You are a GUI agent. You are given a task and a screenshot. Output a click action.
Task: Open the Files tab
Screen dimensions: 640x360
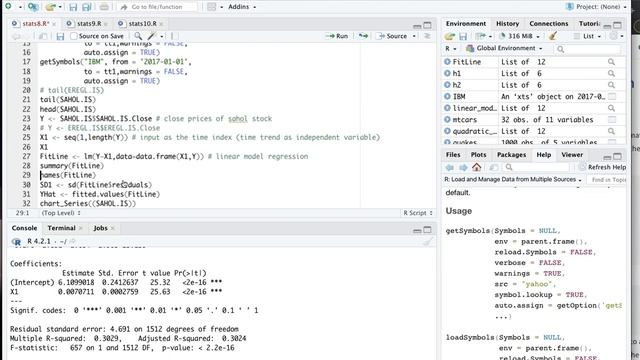coord(453,155)
